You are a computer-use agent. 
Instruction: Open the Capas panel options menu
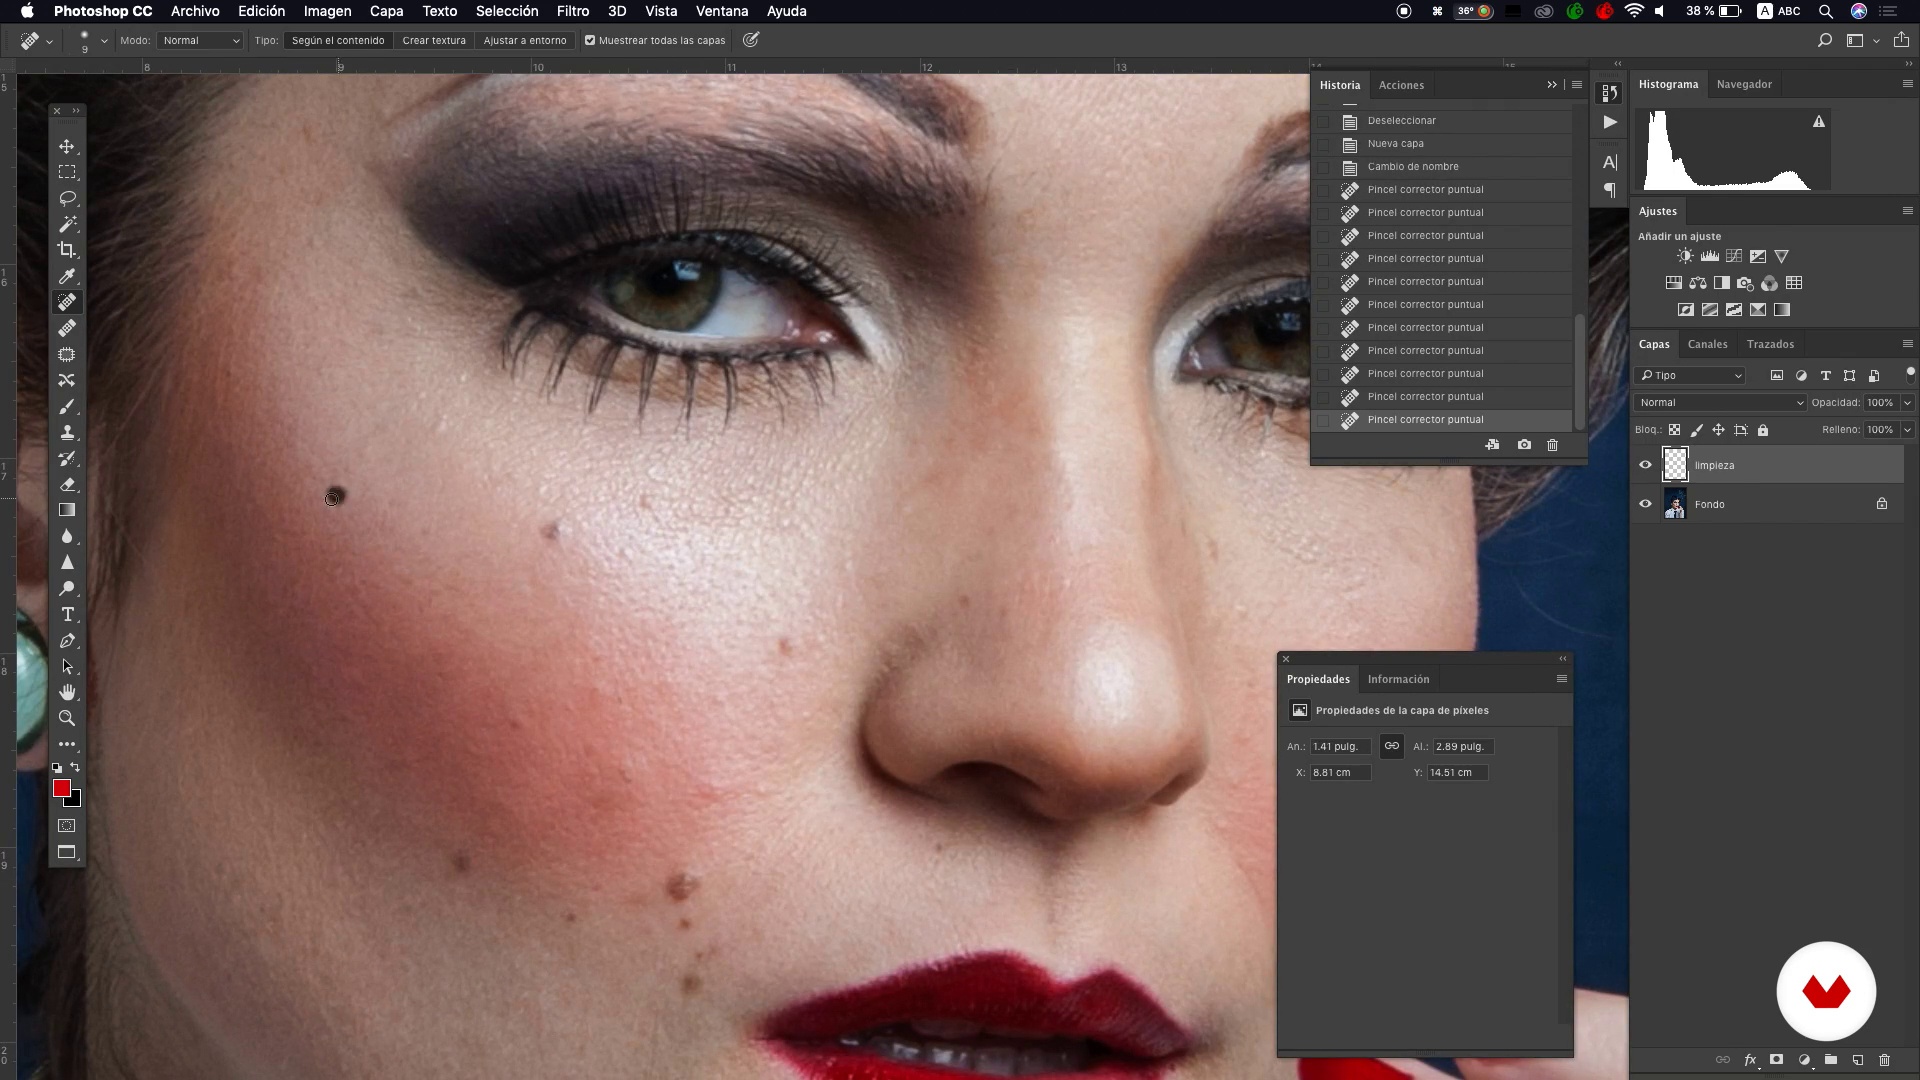tap(1907, 344)
